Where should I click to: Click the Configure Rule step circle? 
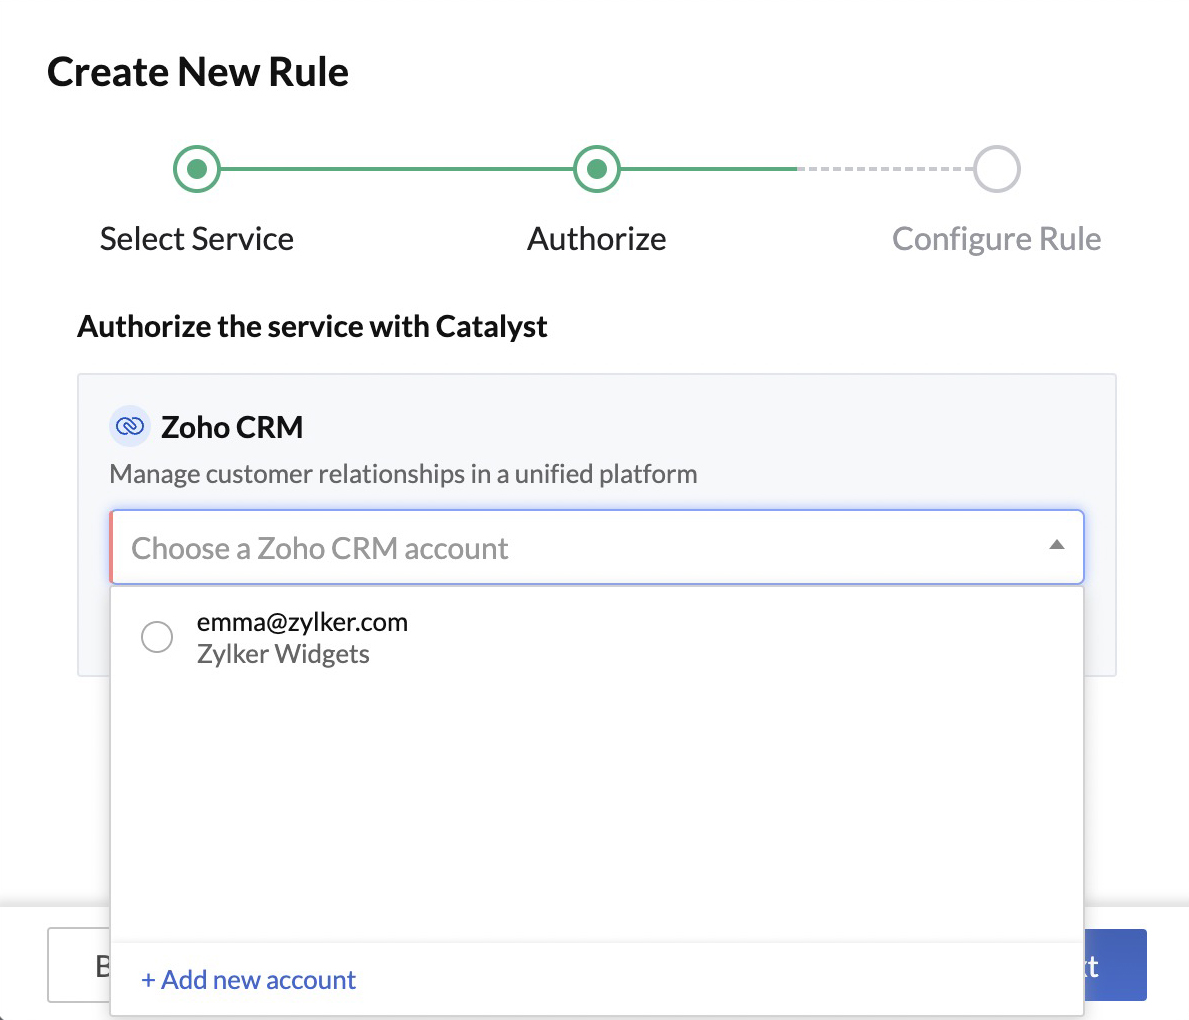point(996,168)
